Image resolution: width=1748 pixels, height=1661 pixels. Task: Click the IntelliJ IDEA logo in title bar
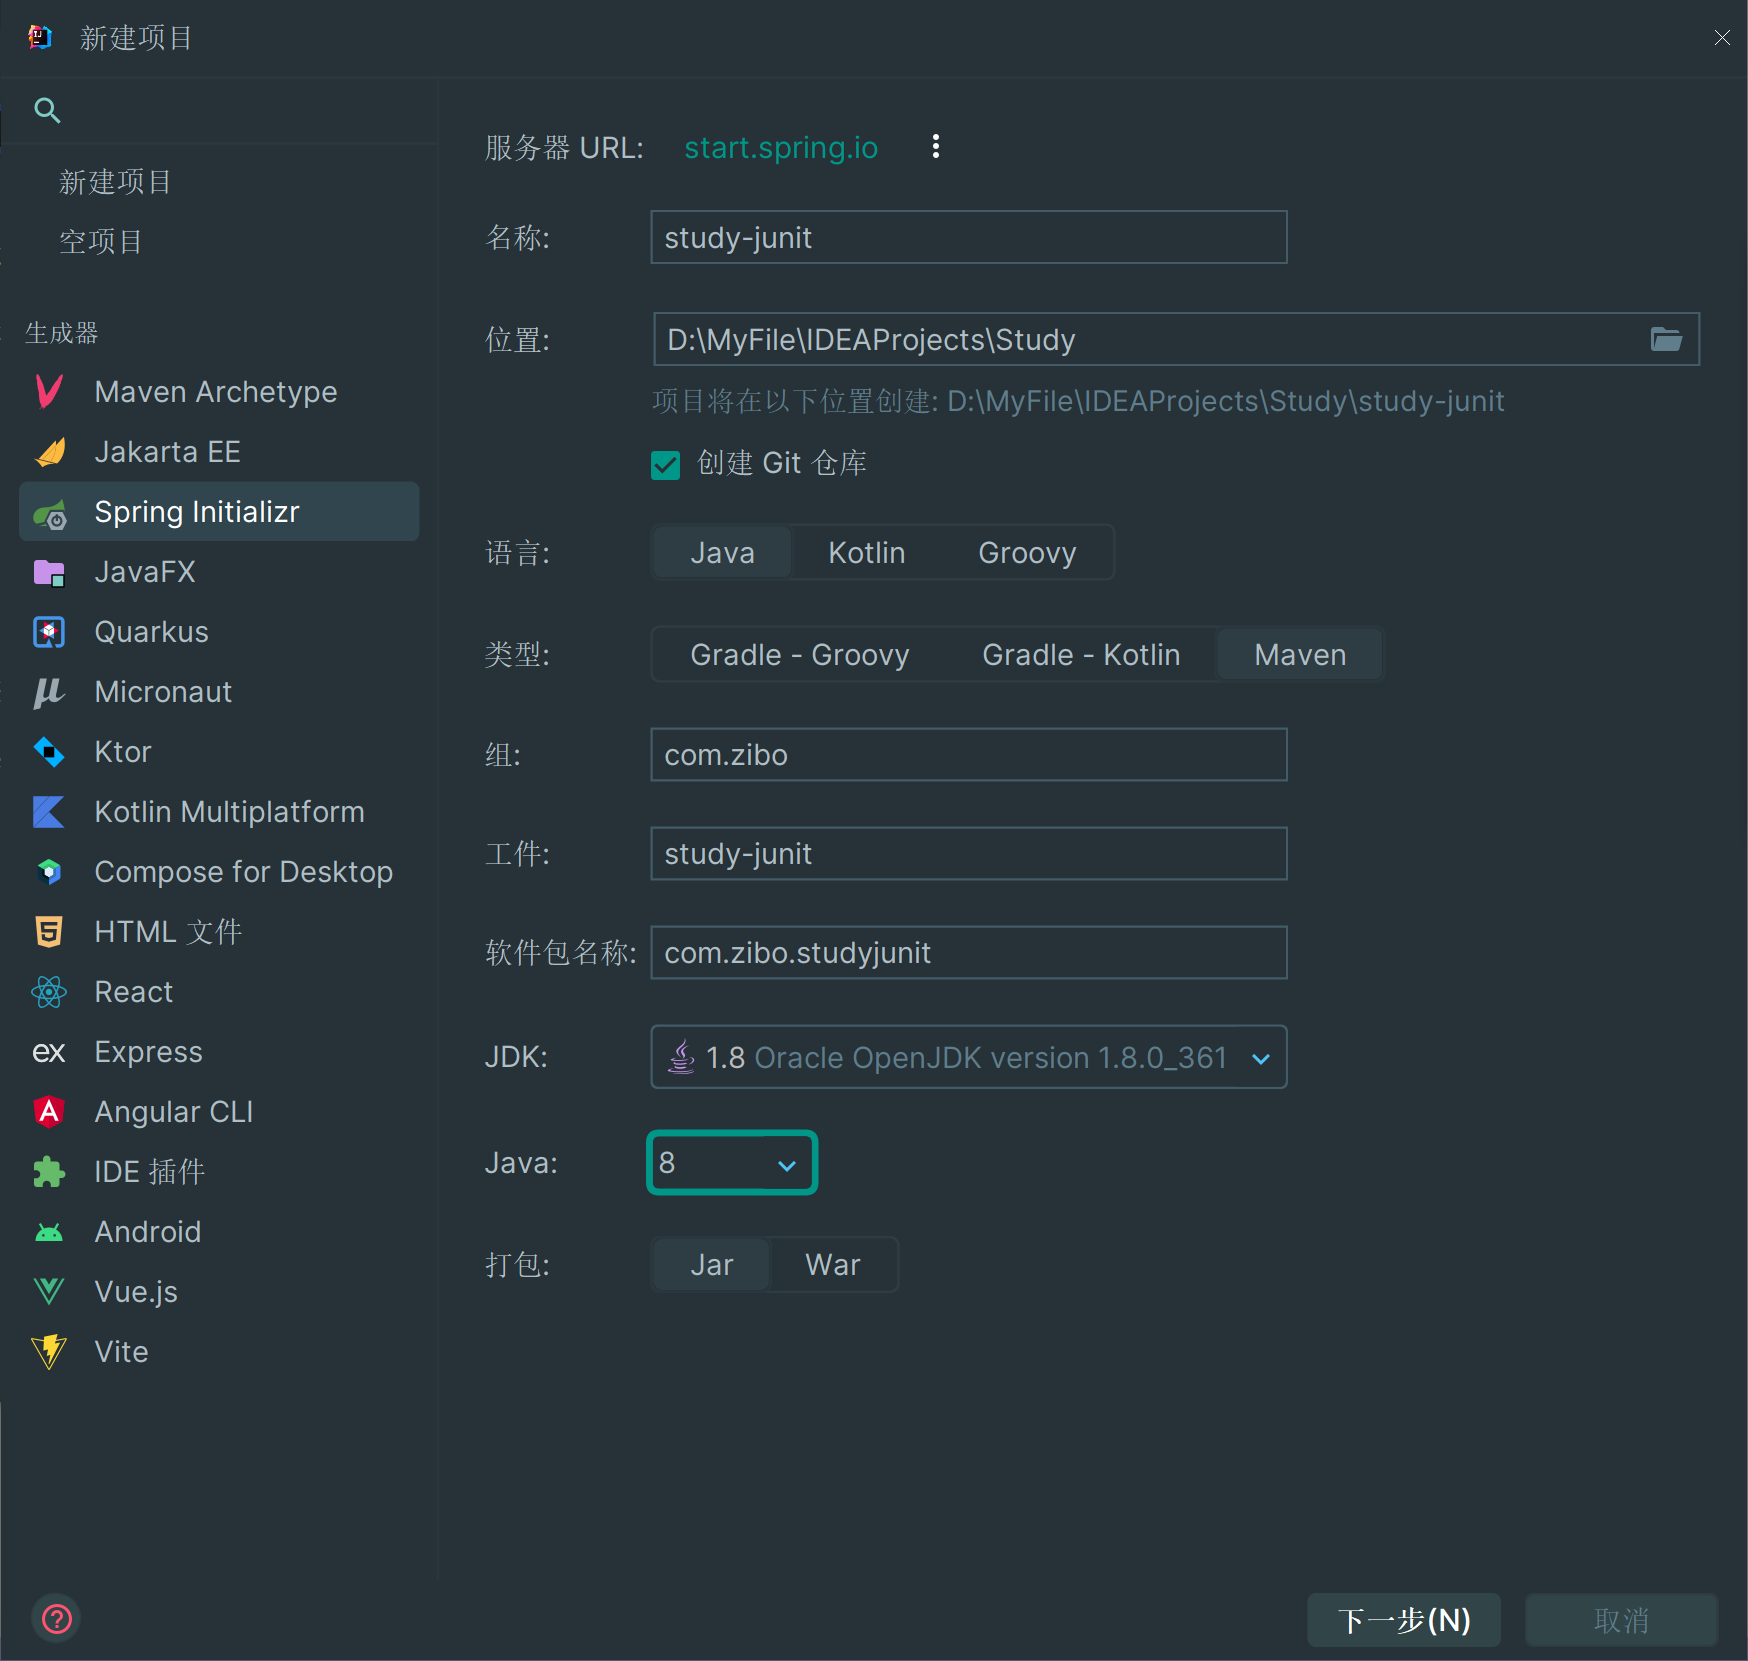[x=40, y=37]
